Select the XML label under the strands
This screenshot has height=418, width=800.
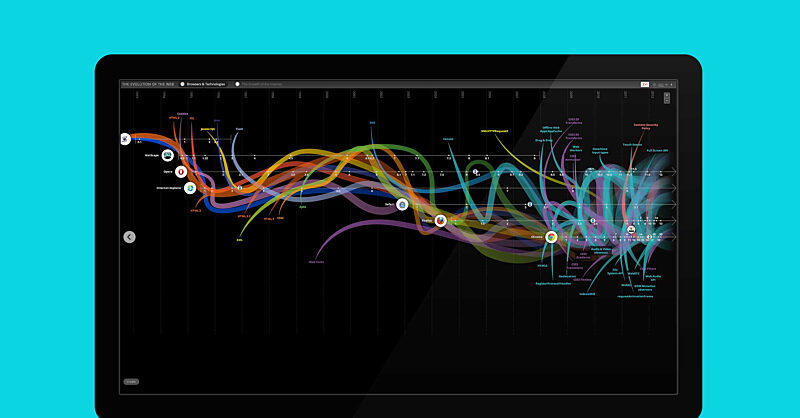(239, 239)
